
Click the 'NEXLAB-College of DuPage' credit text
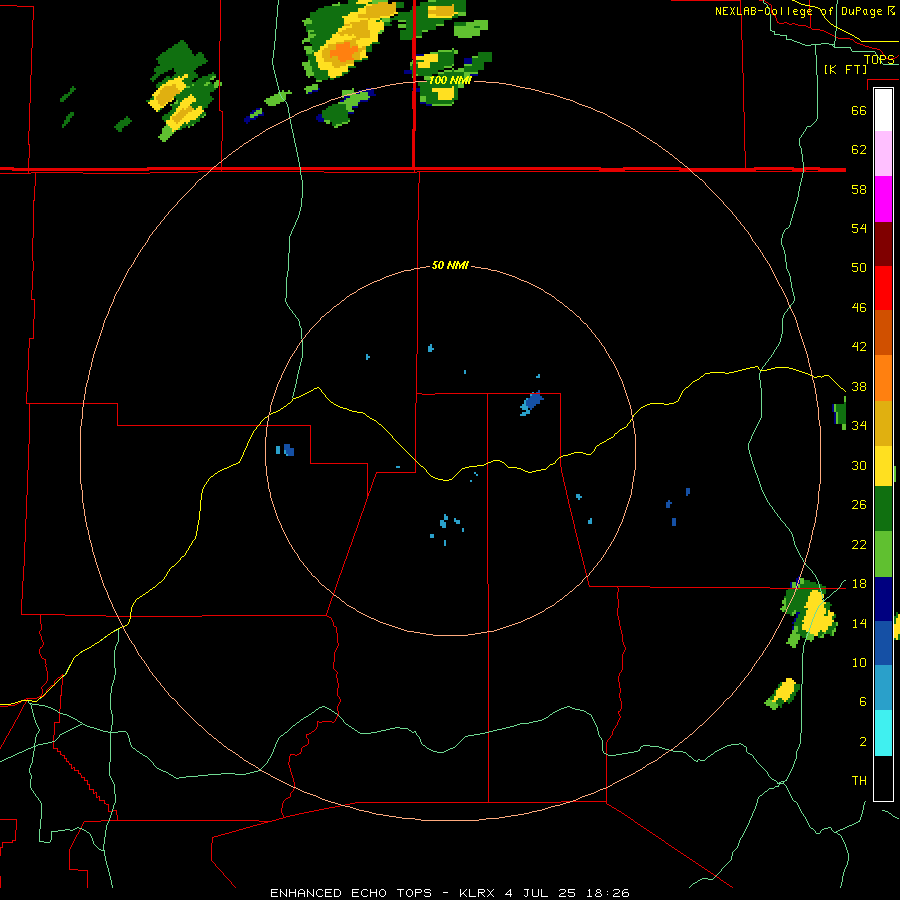[x=798, y=11]
